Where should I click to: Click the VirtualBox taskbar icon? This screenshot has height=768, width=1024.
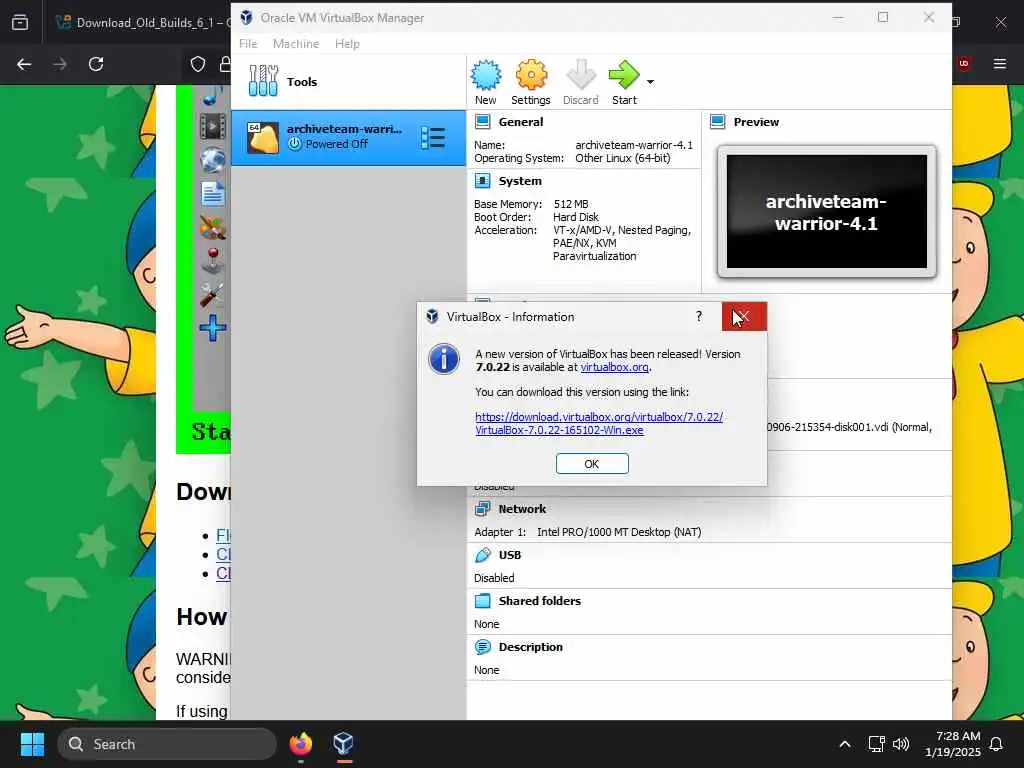pyautogui.click(x=344, y=744)
